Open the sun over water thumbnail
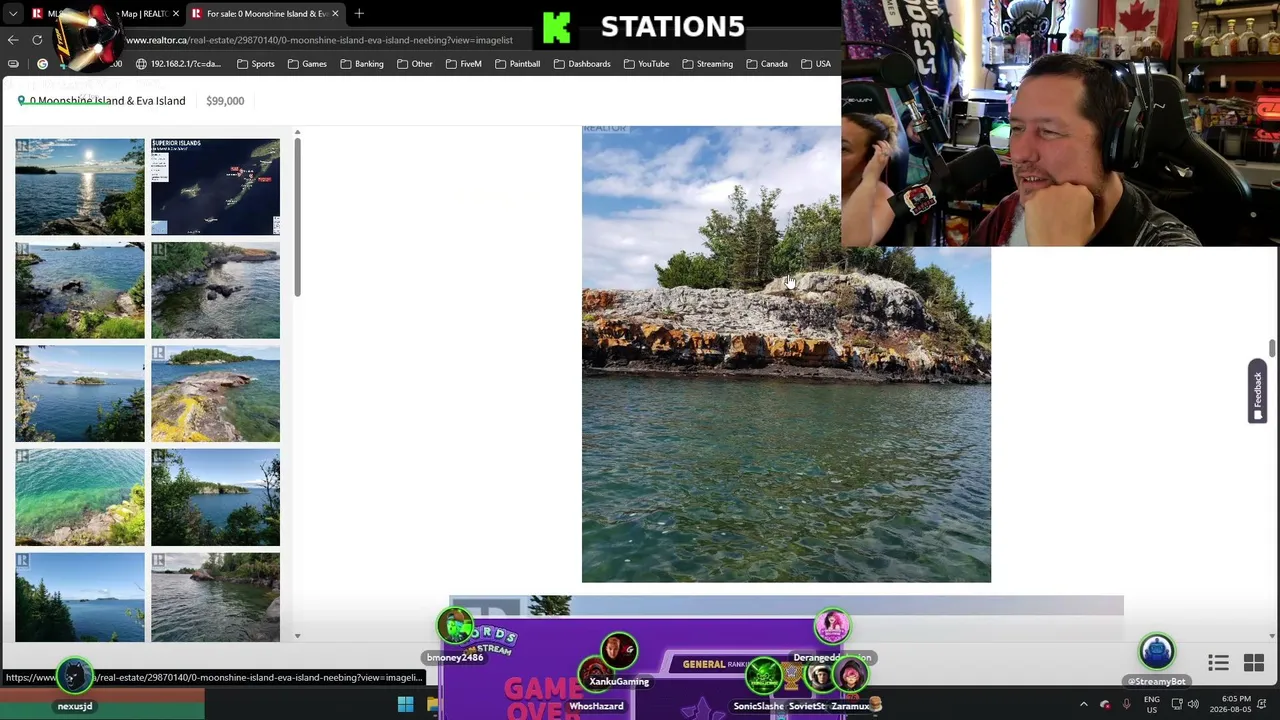The width and height of the screenshot is (1280, 720). [x=80, y=187]
